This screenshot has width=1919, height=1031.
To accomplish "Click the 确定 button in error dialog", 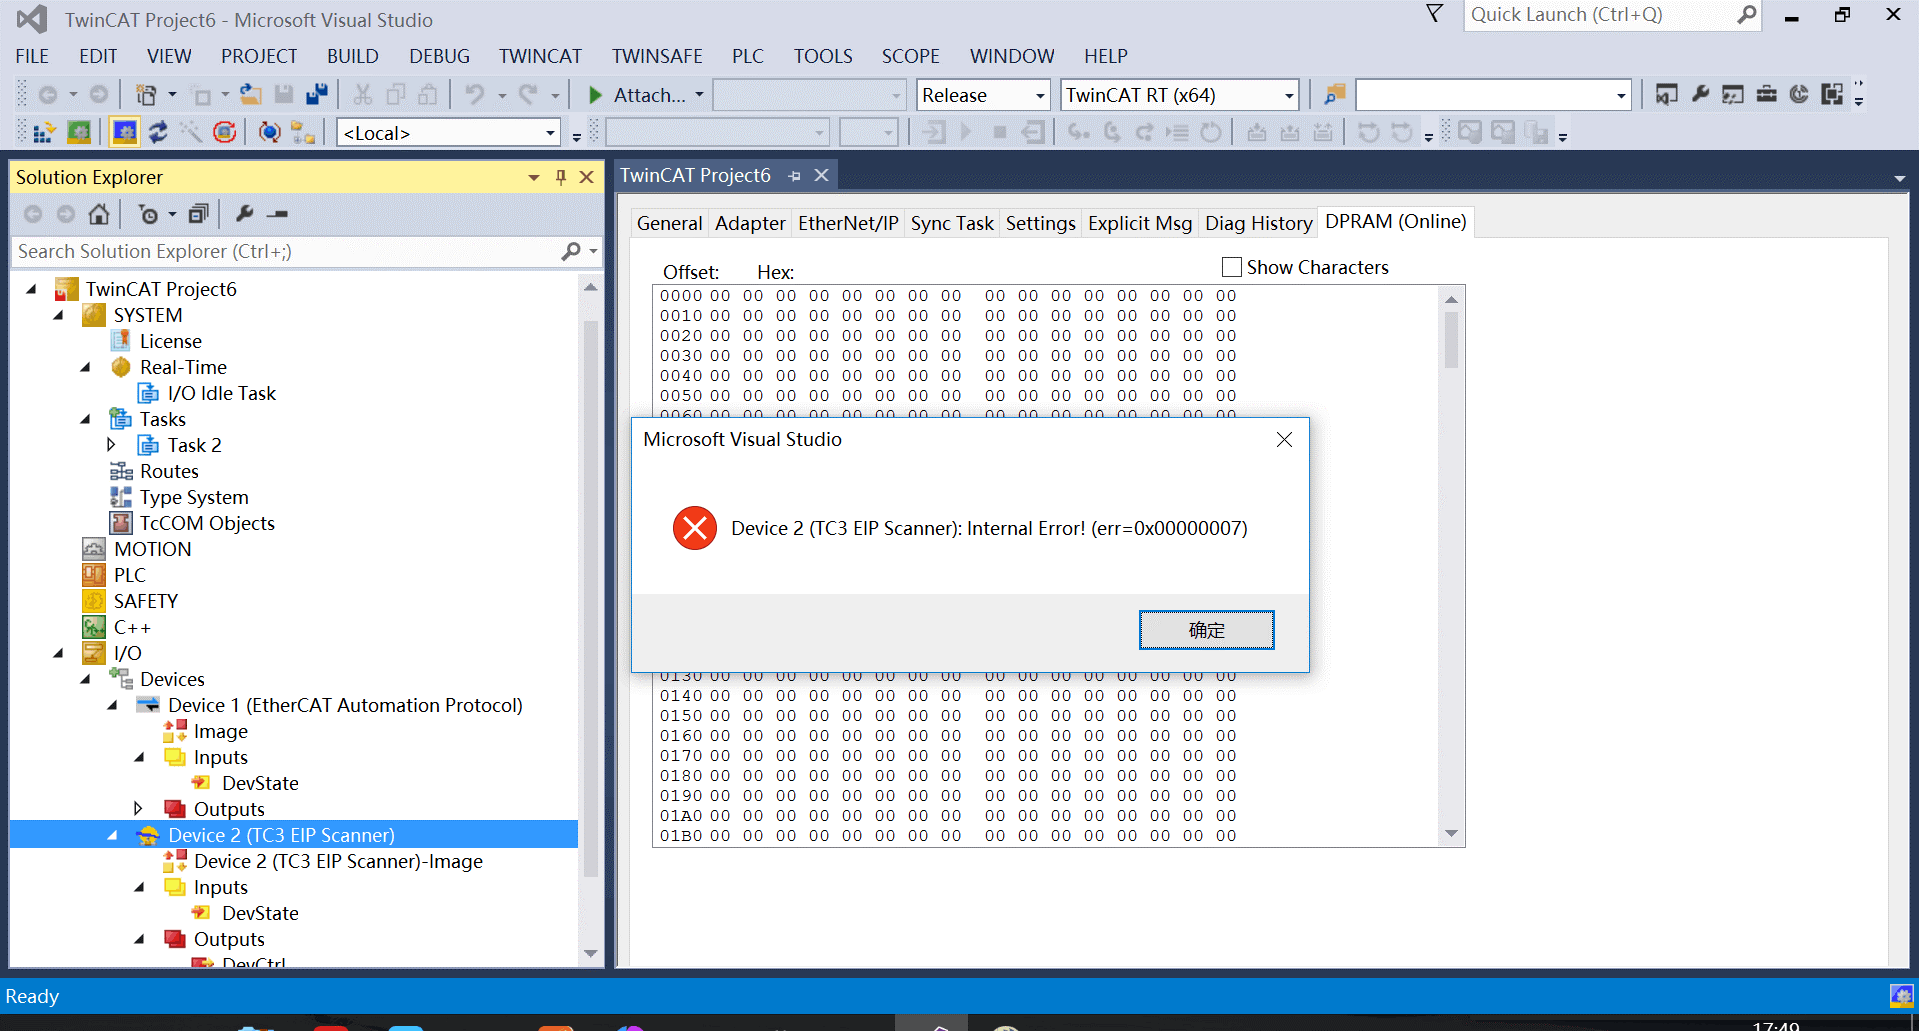I will 1206,630.
